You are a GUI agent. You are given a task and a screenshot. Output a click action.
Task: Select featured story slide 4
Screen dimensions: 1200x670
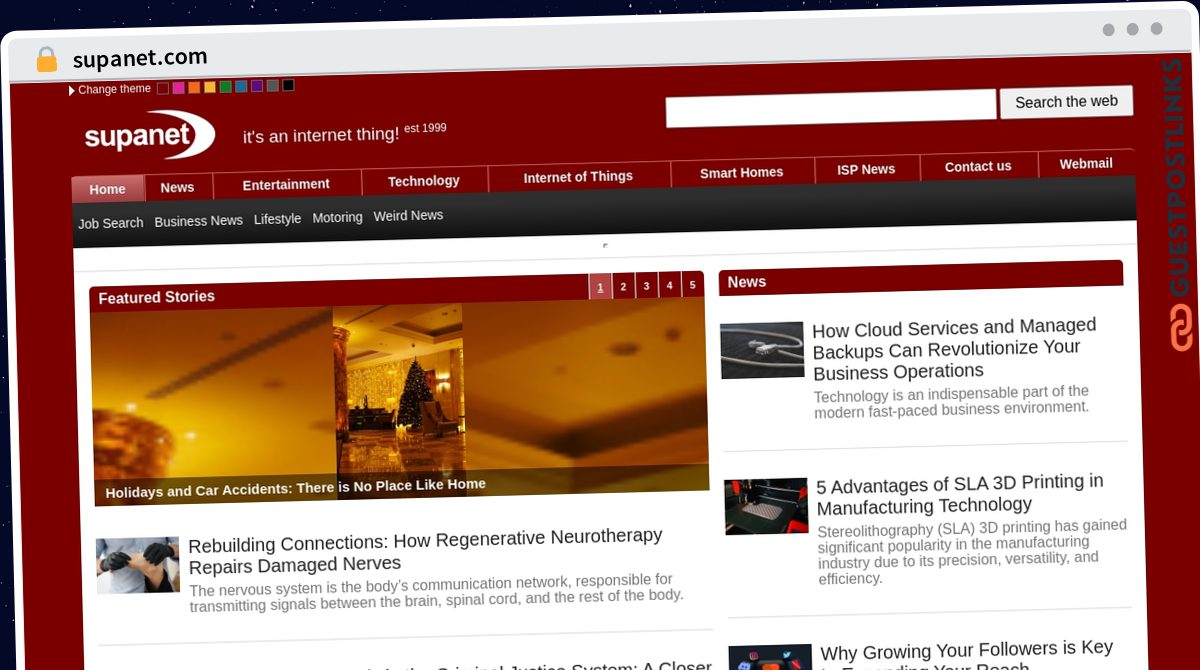669,286
